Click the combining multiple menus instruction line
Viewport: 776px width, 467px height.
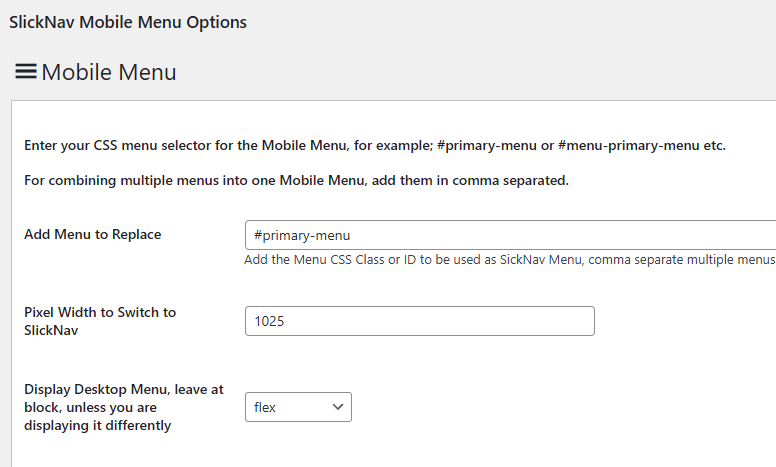[x=296, y=181]
